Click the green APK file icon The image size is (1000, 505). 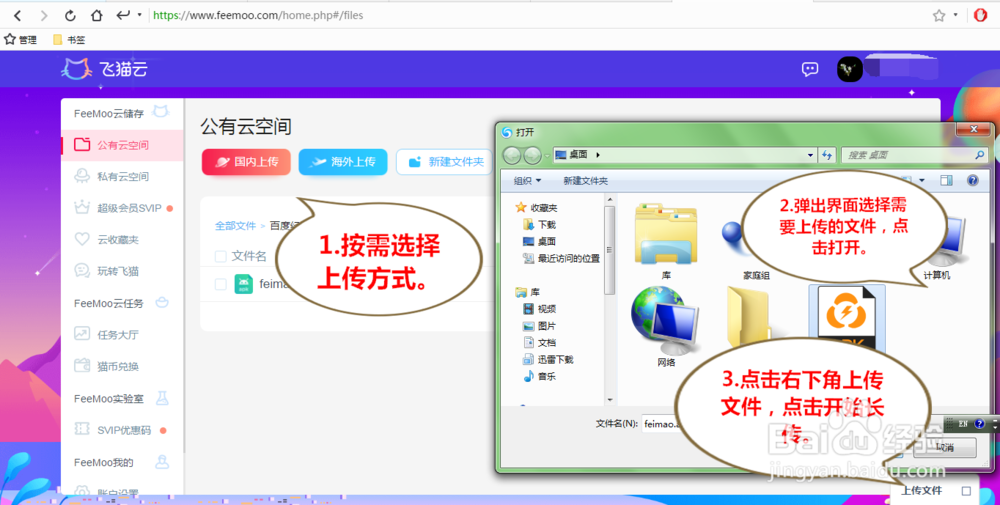[x=244, y=284]
